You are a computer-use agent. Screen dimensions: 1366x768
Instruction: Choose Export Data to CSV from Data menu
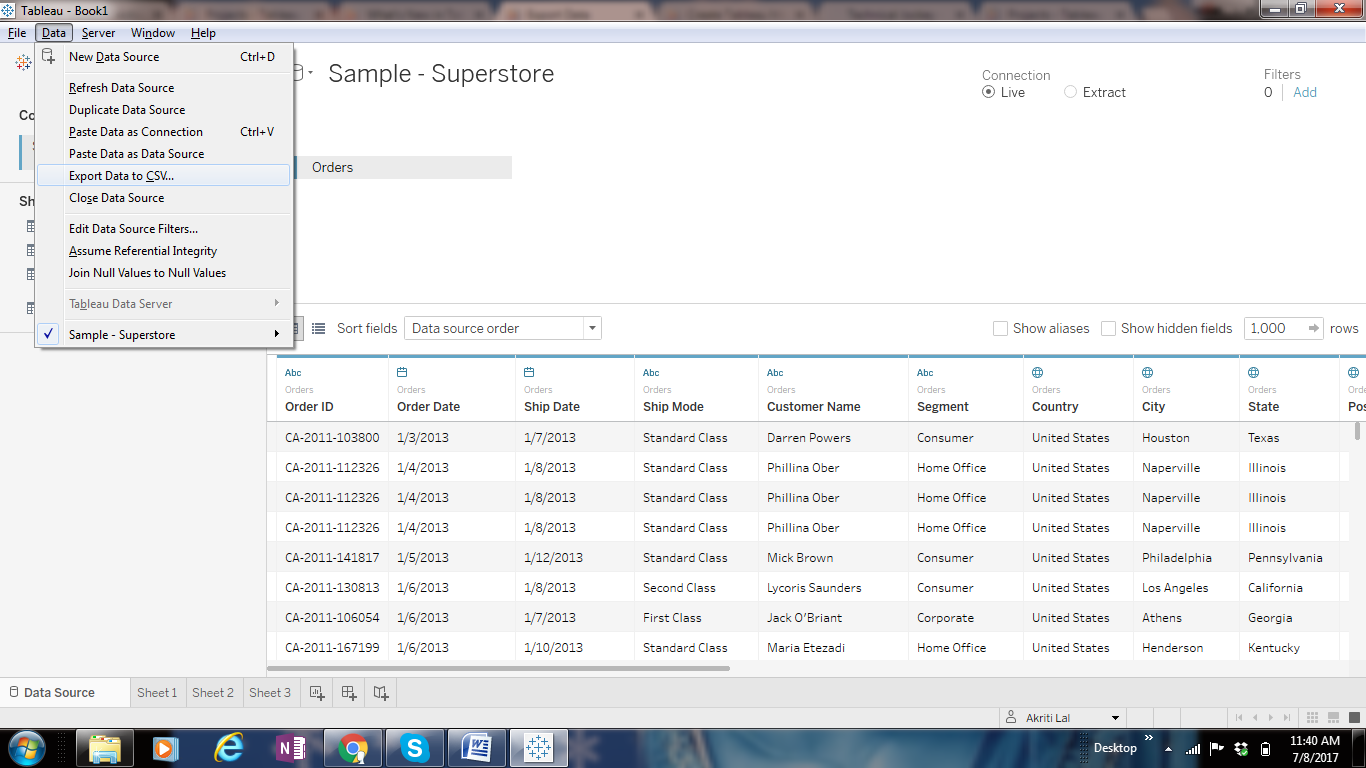pyautogui.click(x=163, y=176)
